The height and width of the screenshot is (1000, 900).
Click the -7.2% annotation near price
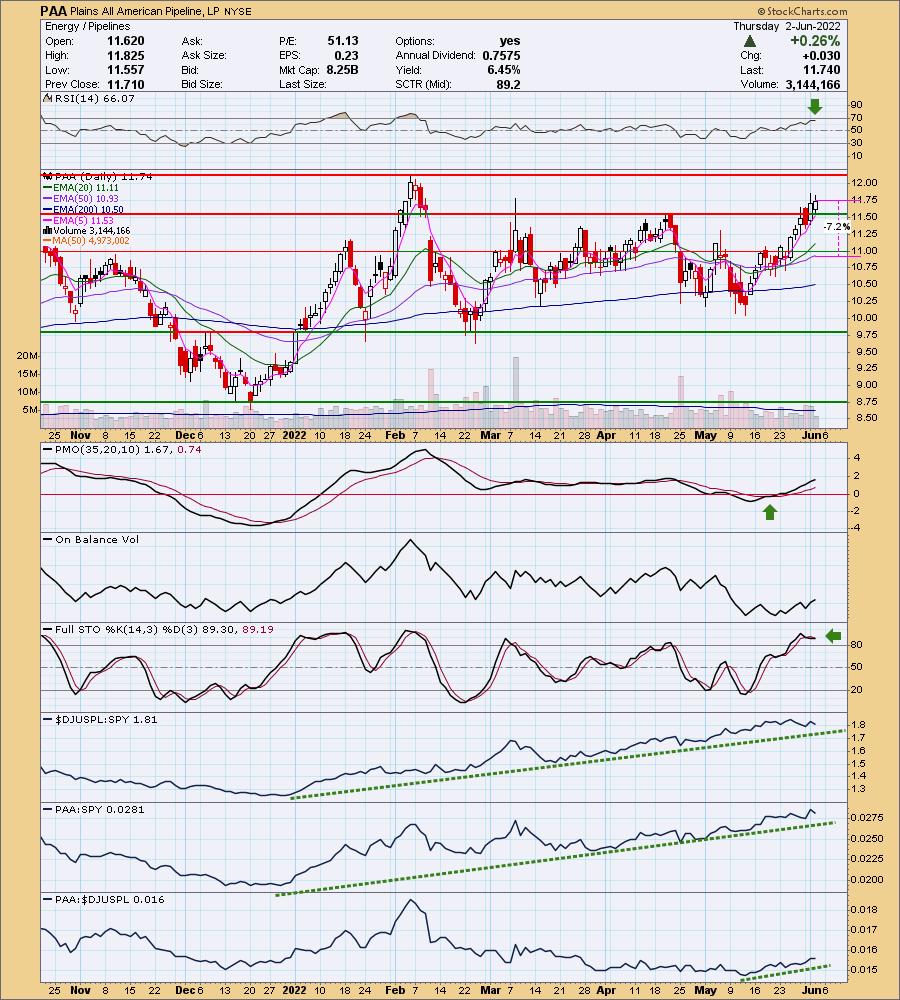836,226
